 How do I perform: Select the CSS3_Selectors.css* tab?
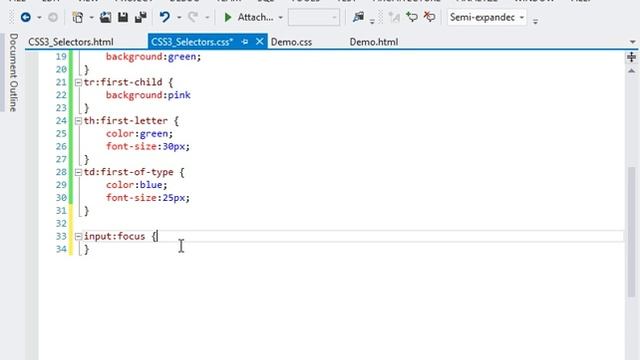pos(192,42)
